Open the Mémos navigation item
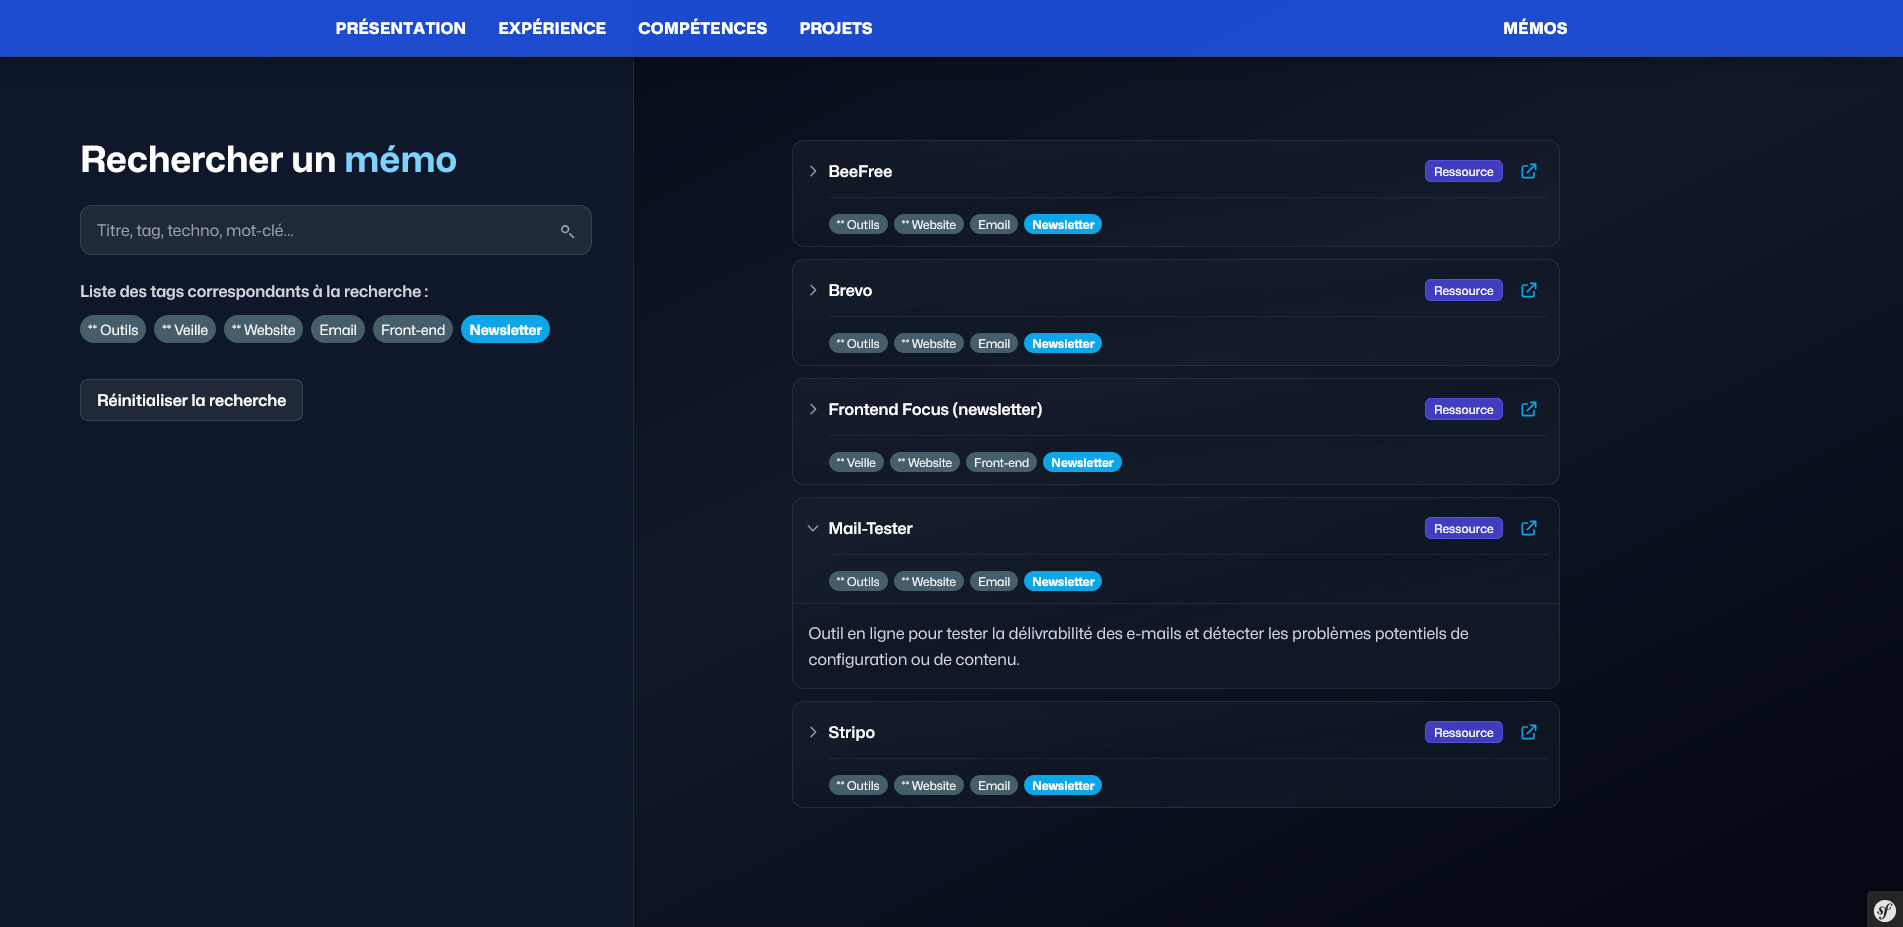Viewport: 1903px width, 927px height. click(1534, 28)
